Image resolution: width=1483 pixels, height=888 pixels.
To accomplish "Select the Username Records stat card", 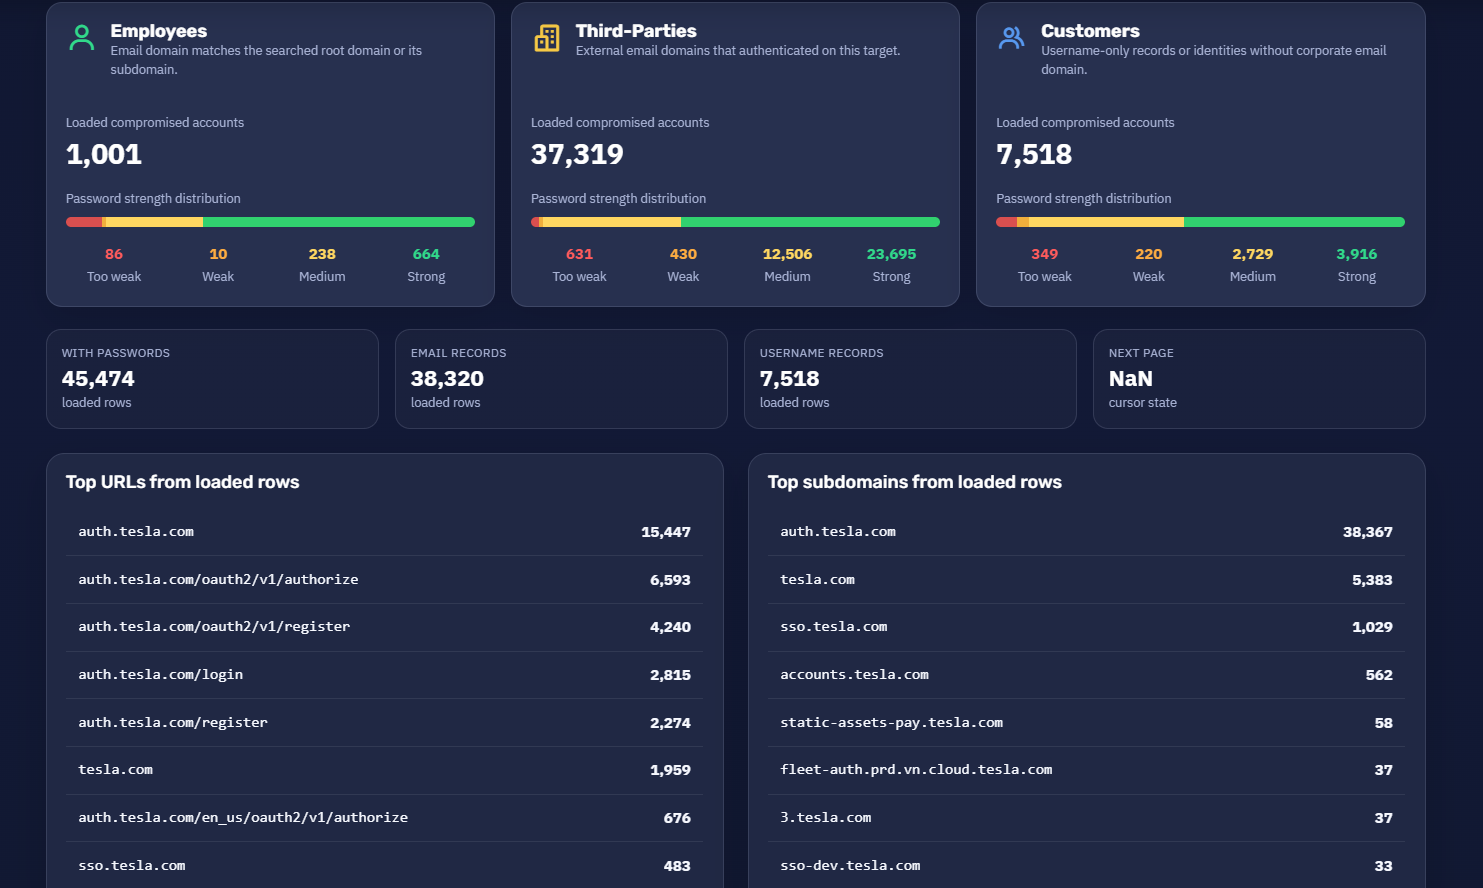I will coord(910,379).
